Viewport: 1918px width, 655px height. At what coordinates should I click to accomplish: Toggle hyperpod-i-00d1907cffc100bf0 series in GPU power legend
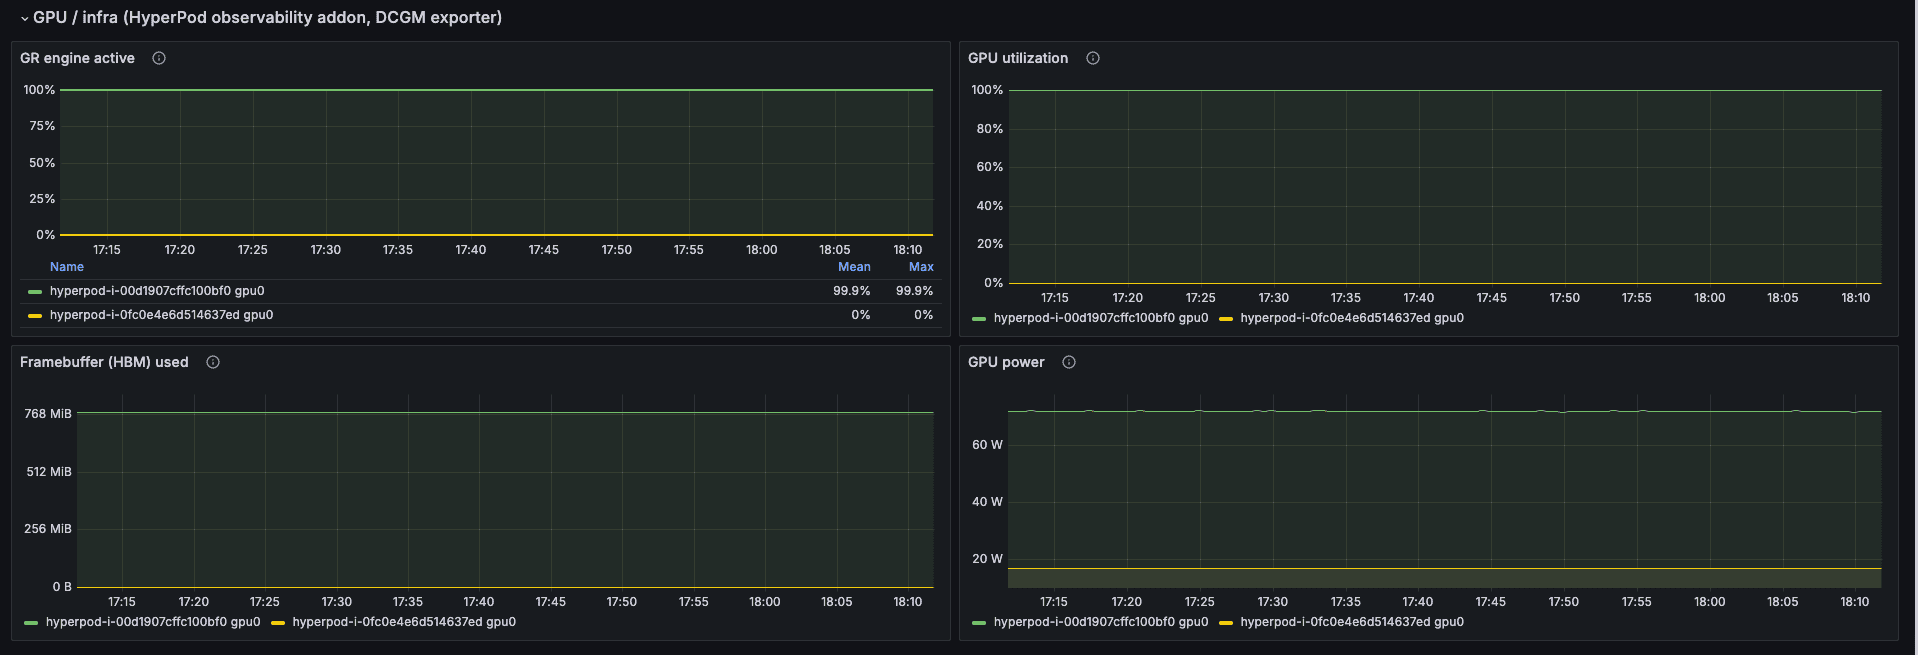1101,622
